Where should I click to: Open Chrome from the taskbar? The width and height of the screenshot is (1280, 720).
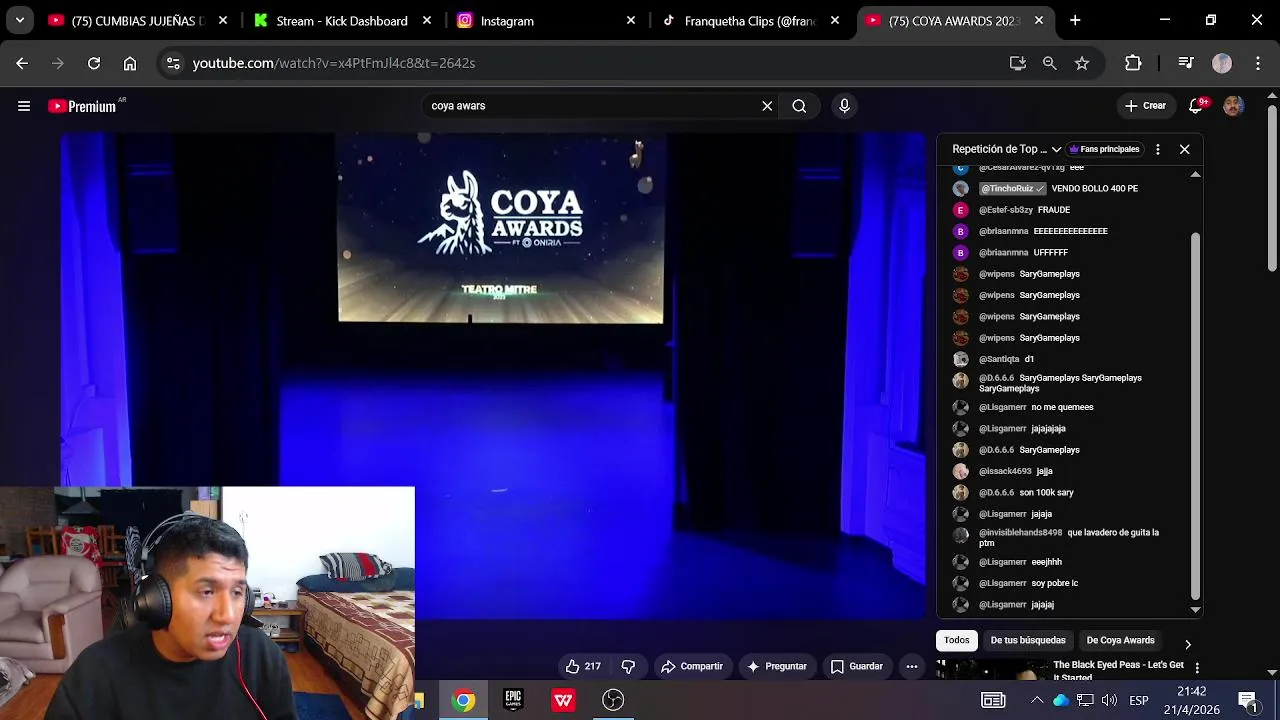coord(463,700)
